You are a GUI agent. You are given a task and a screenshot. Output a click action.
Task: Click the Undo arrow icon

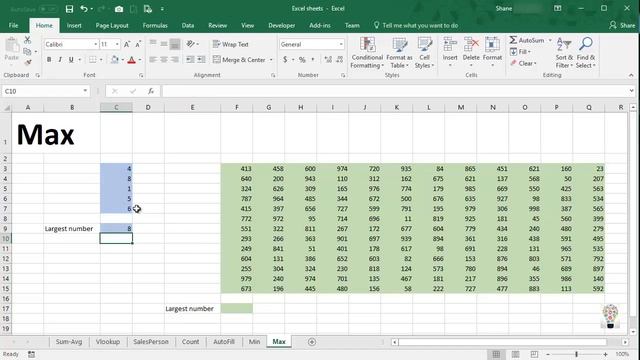pos(84,9)
